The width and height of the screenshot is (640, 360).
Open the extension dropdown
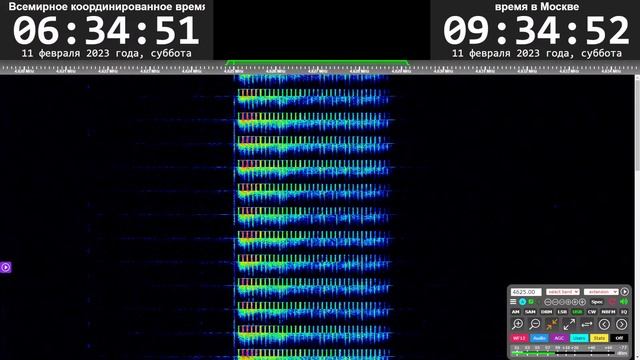pos(601,292)
